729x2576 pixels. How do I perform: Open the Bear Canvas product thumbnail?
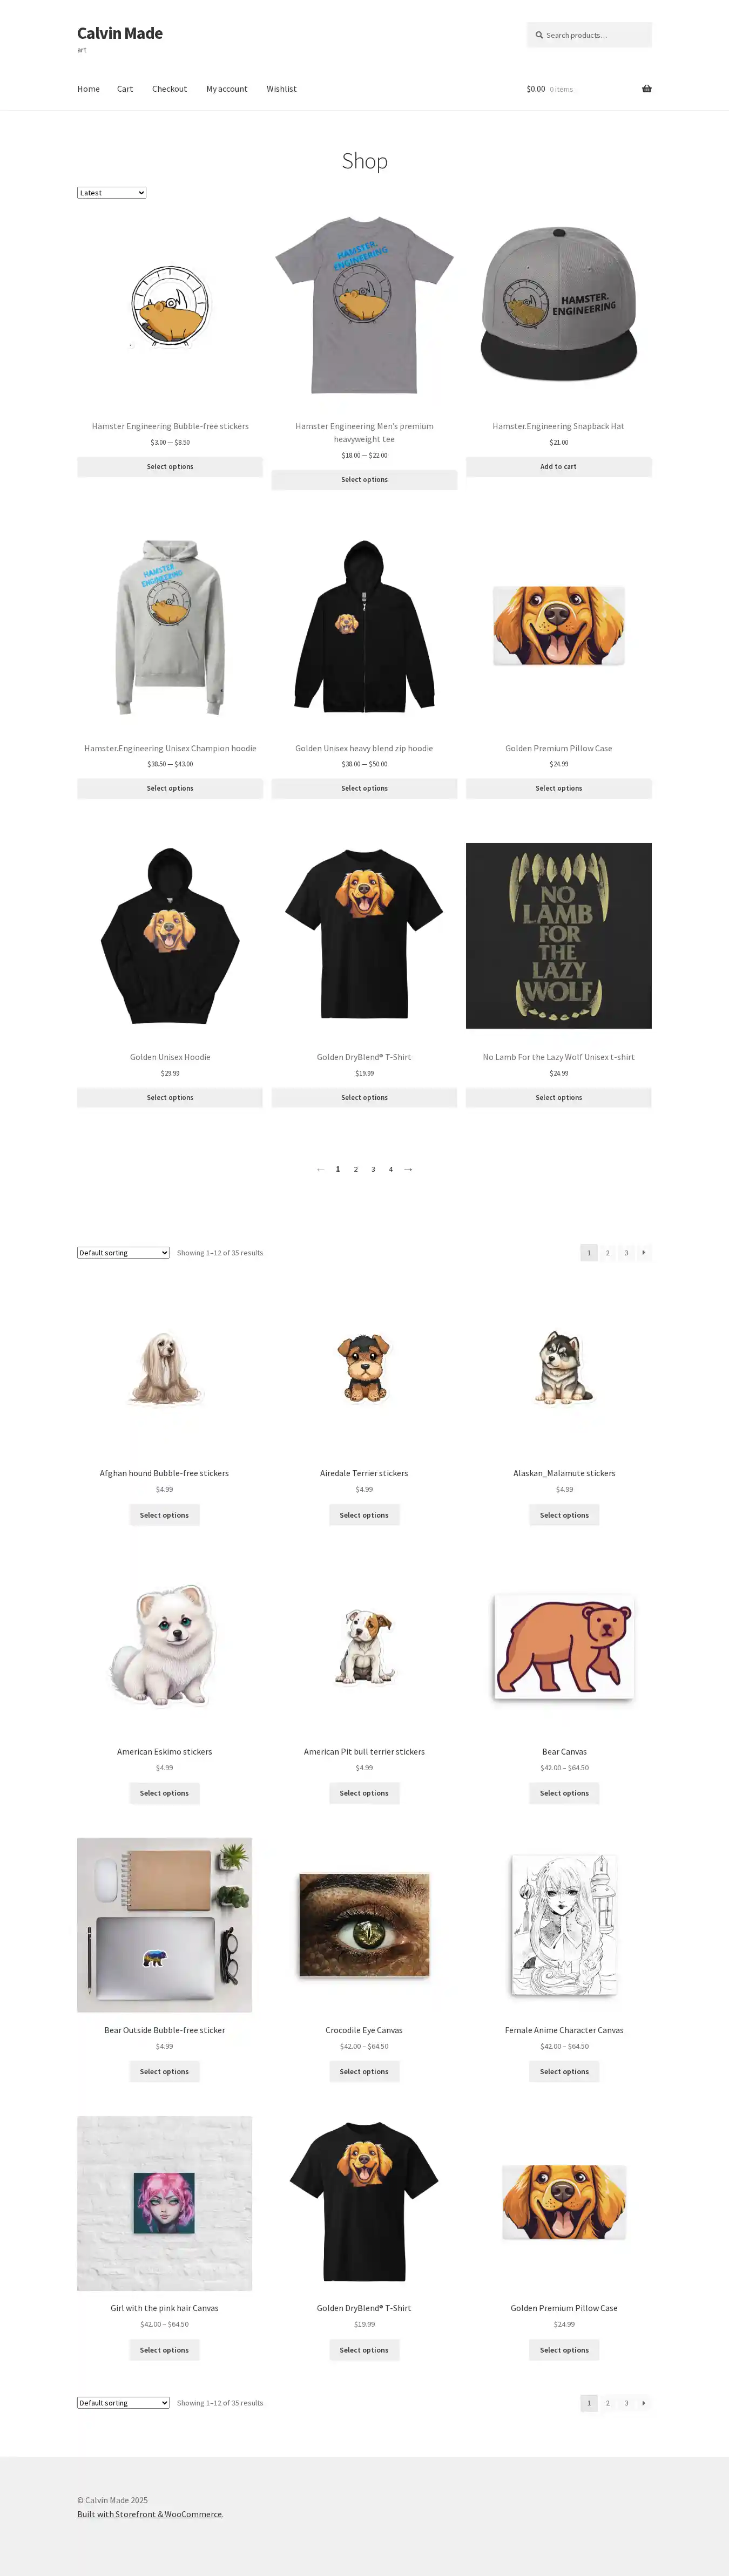(x=564, y=1646)
